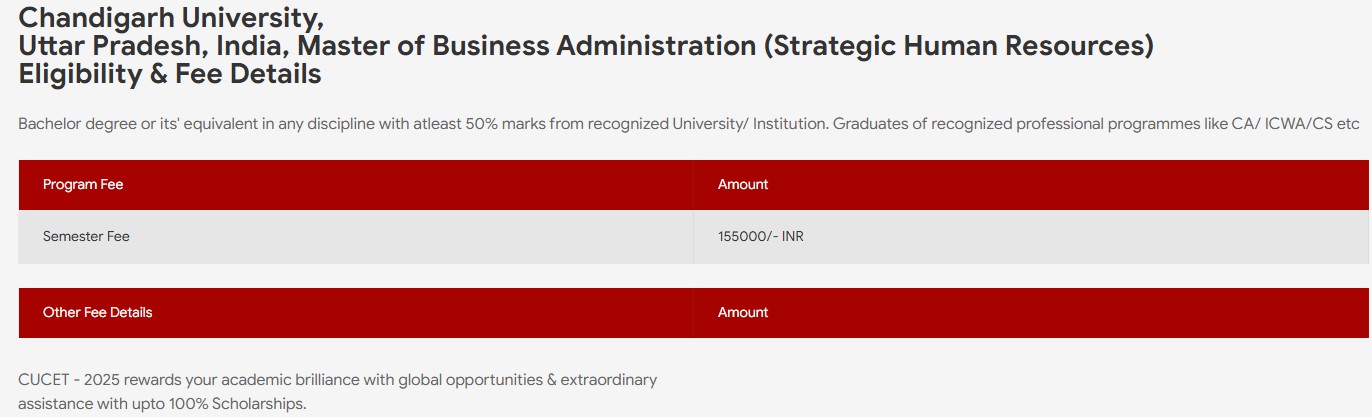Screen dimensions: 1372x417
Task: Click the "155000/- INR" amount cell
Action: tap(760, 237)
